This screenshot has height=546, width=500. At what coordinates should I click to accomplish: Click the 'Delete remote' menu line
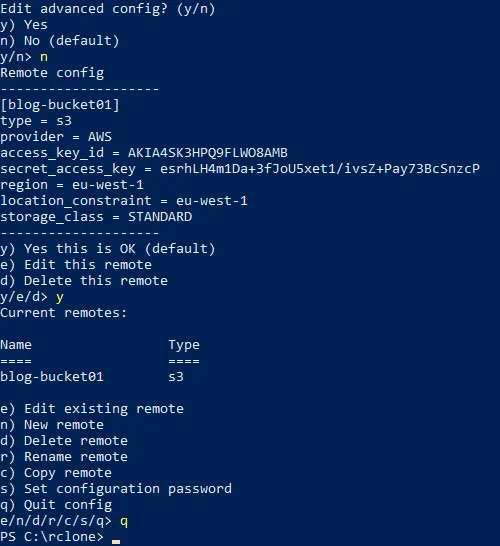pos(64,441)
